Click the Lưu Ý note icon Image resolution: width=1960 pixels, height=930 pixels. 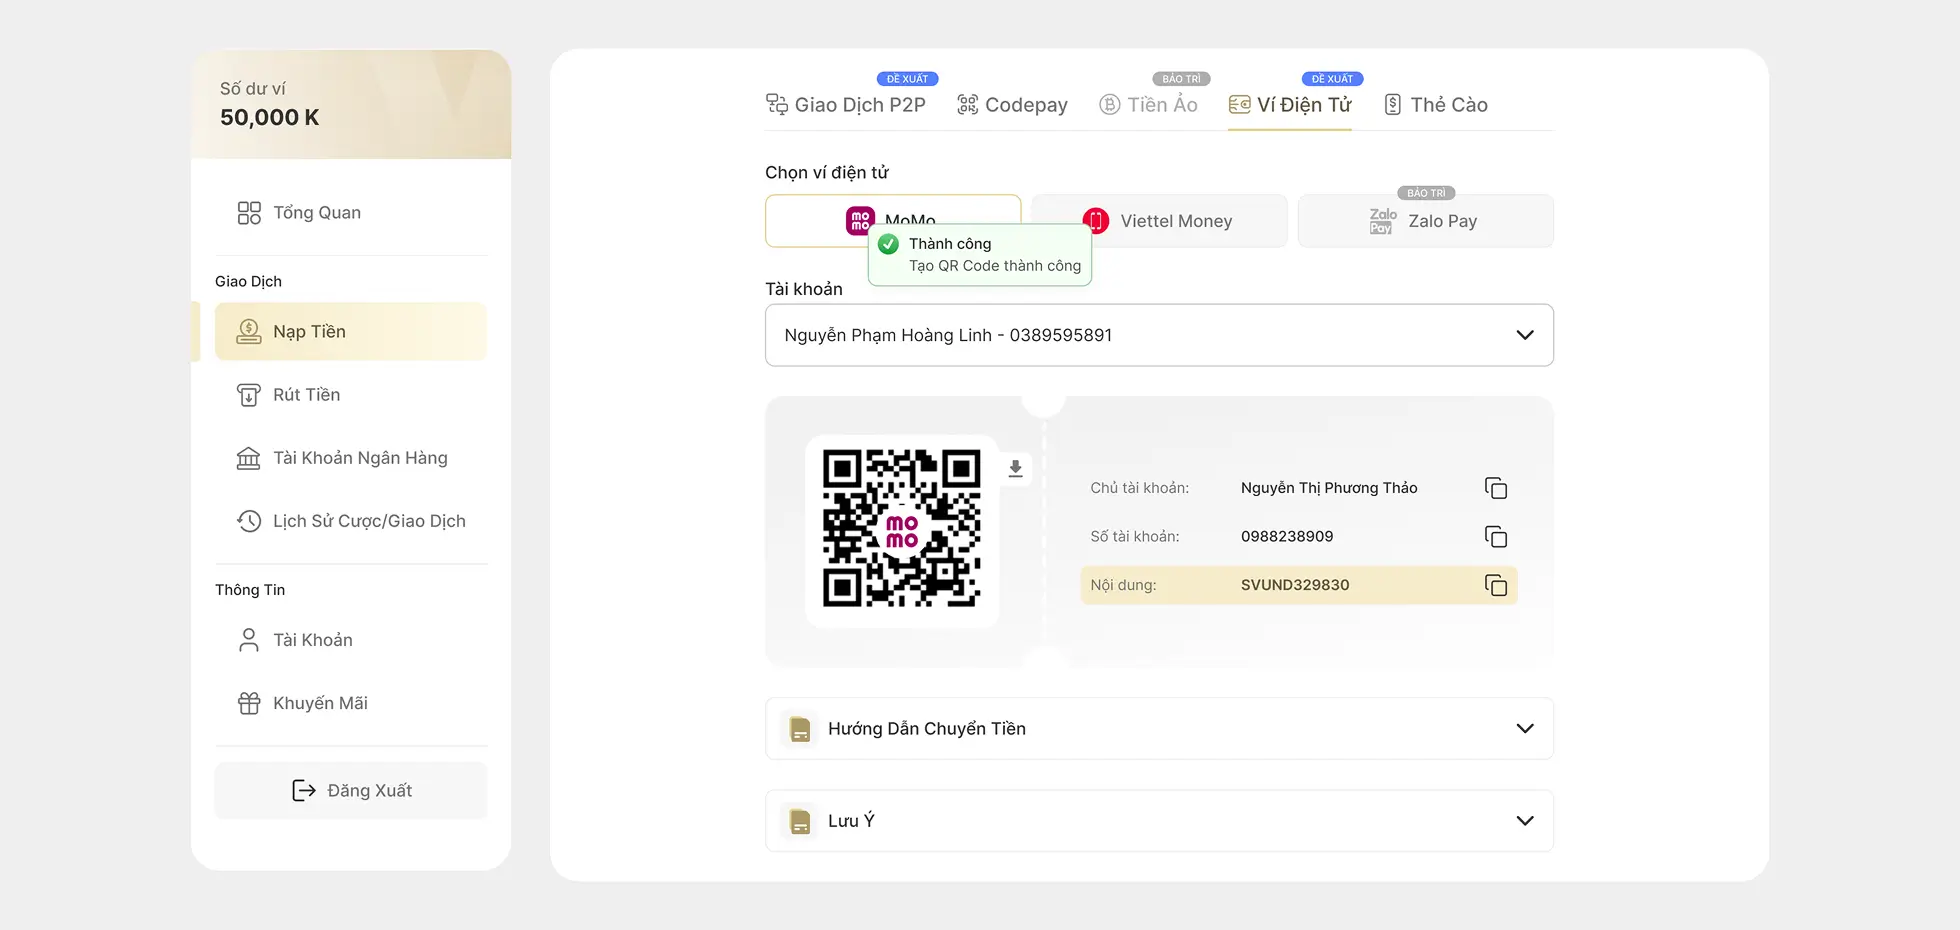800,821
